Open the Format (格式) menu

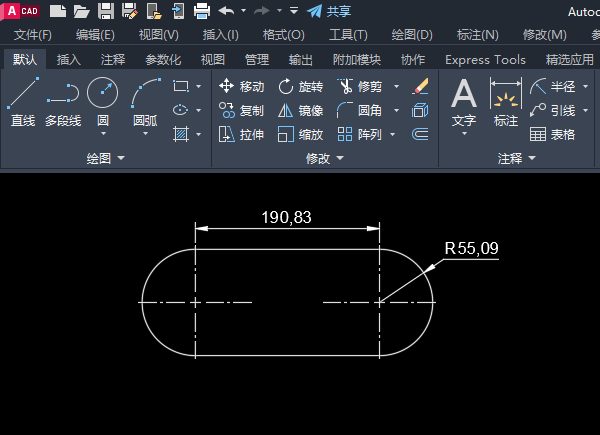tap(284, 35)
